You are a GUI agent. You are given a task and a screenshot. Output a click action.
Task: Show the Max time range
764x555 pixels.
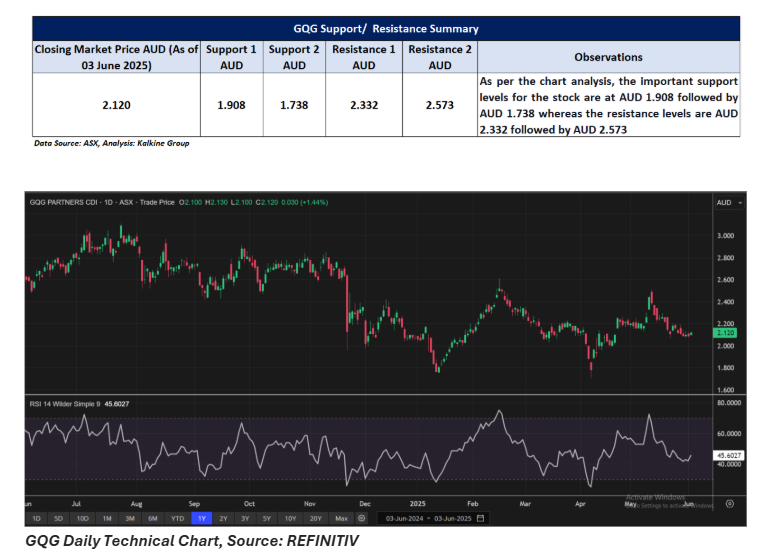pos(341,518)
